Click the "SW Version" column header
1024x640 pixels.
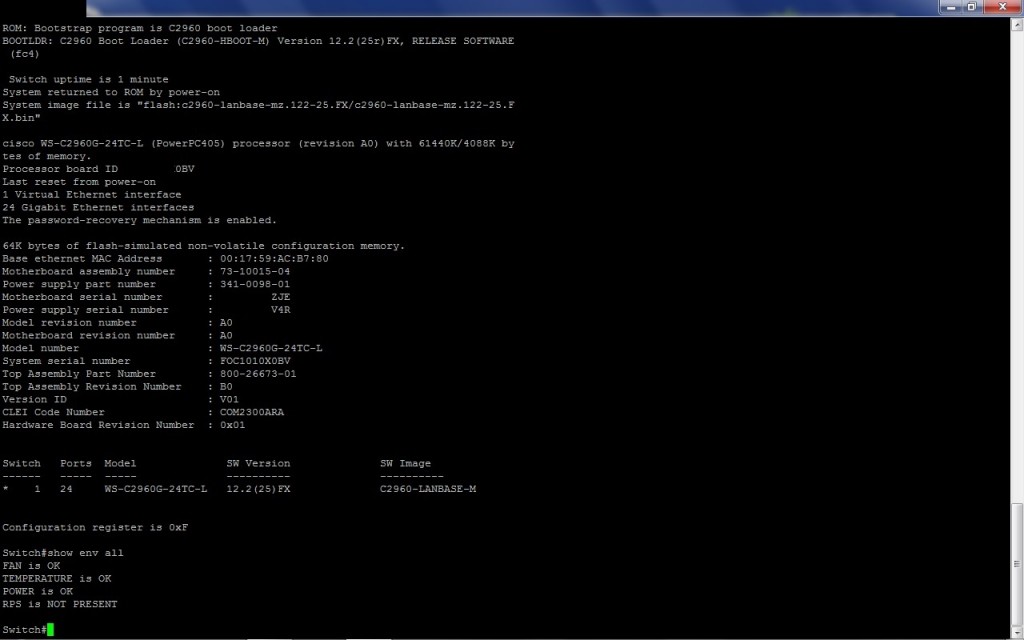click(259, 464)
